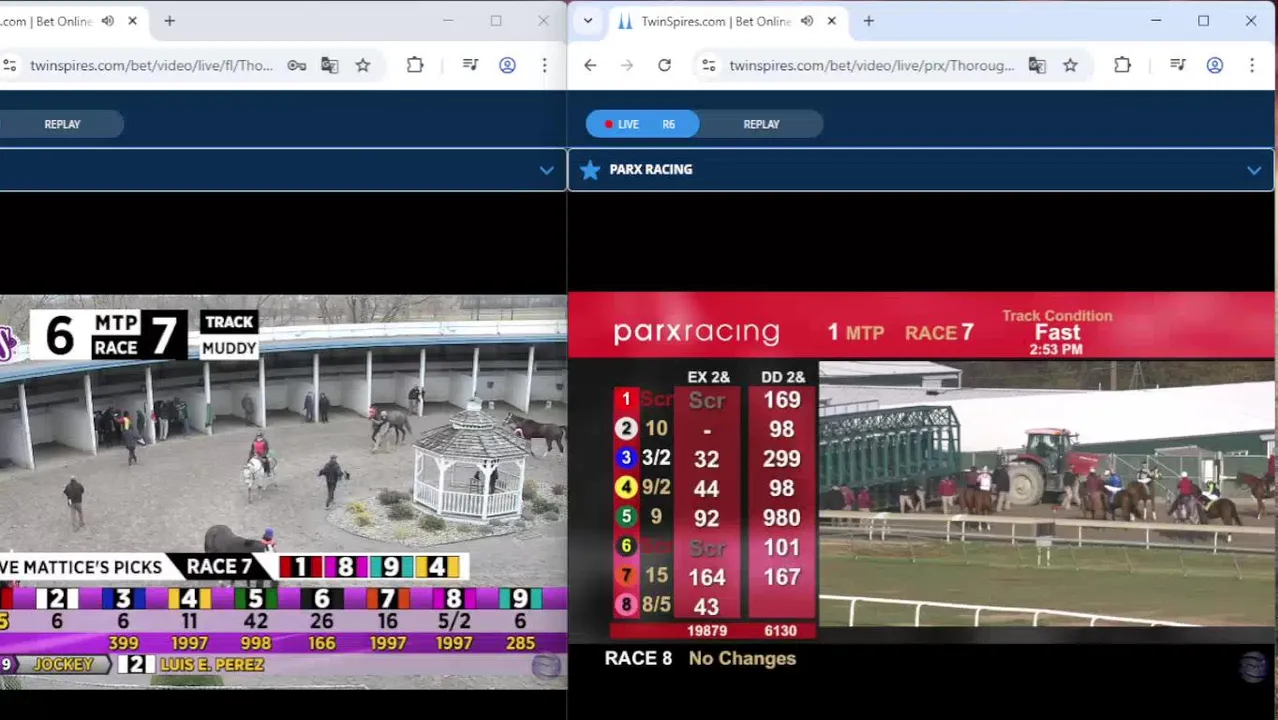Bookmark the page in the left window
Image resolution: width=1278 pixels, height=720 pixels.
point(363,65)
